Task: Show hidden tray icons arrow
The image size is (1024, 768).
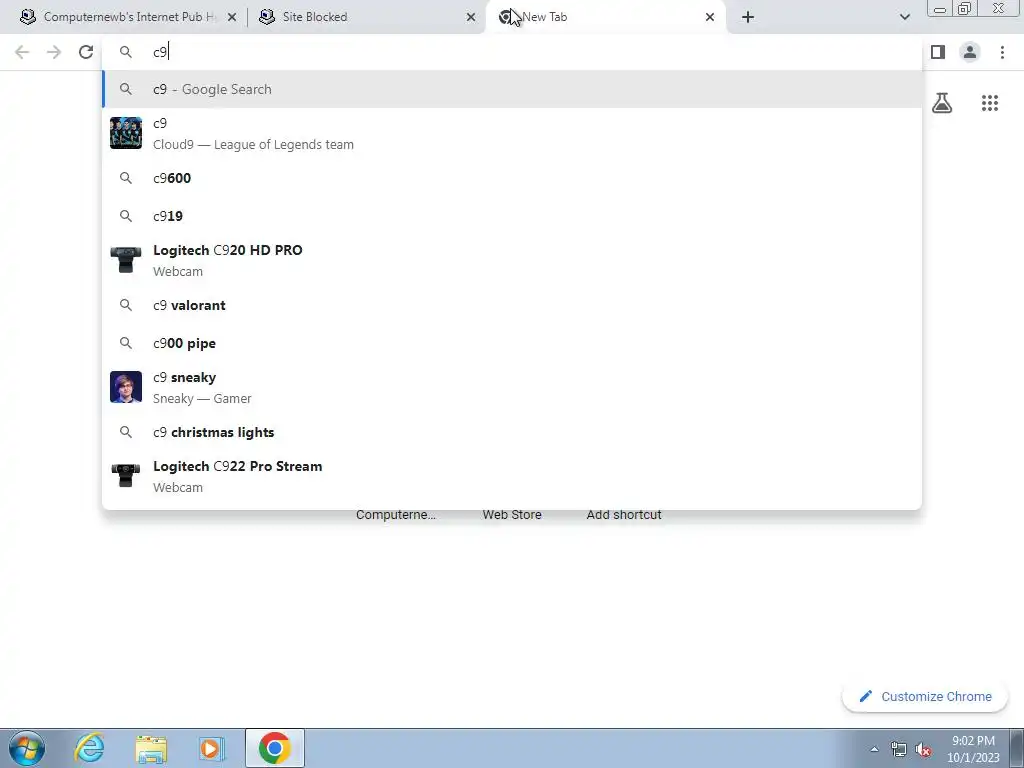Action: click(874, 750)
